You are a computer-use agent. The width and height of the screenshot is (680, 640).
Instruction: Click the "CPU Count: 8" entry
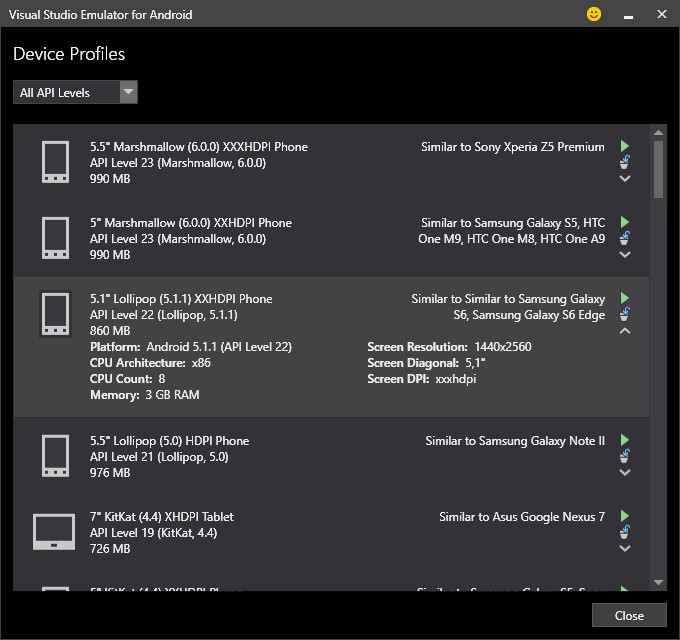(x=128, y=379)
